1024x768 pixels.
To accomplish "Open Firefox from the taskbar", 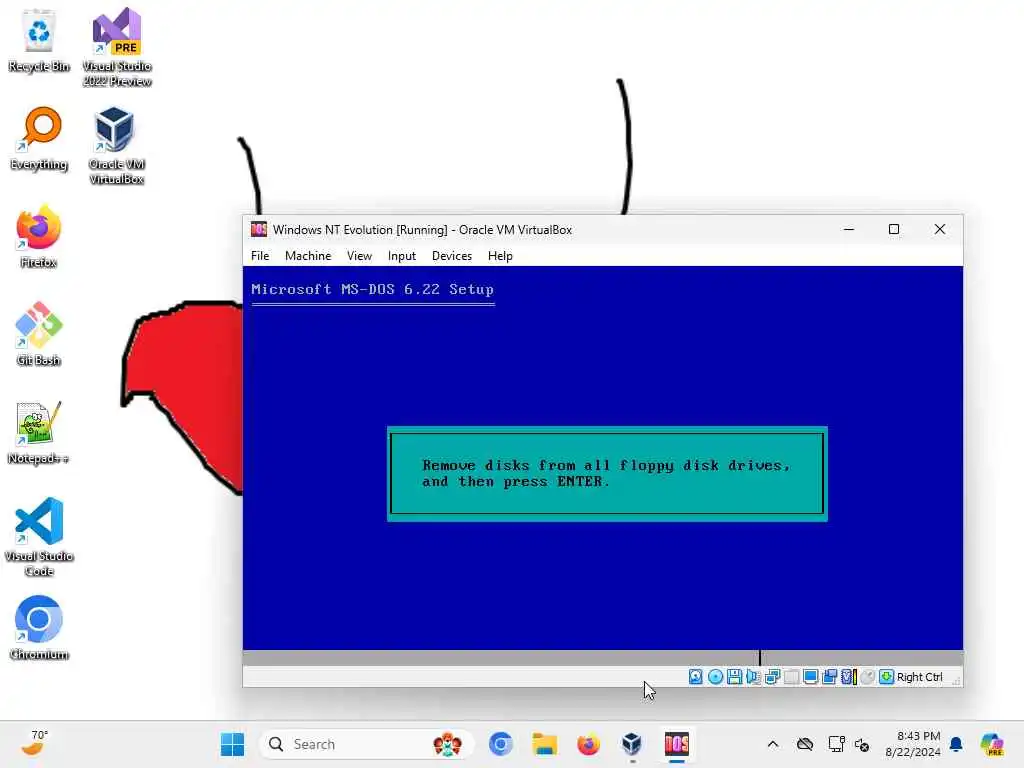I will [588, 744].
